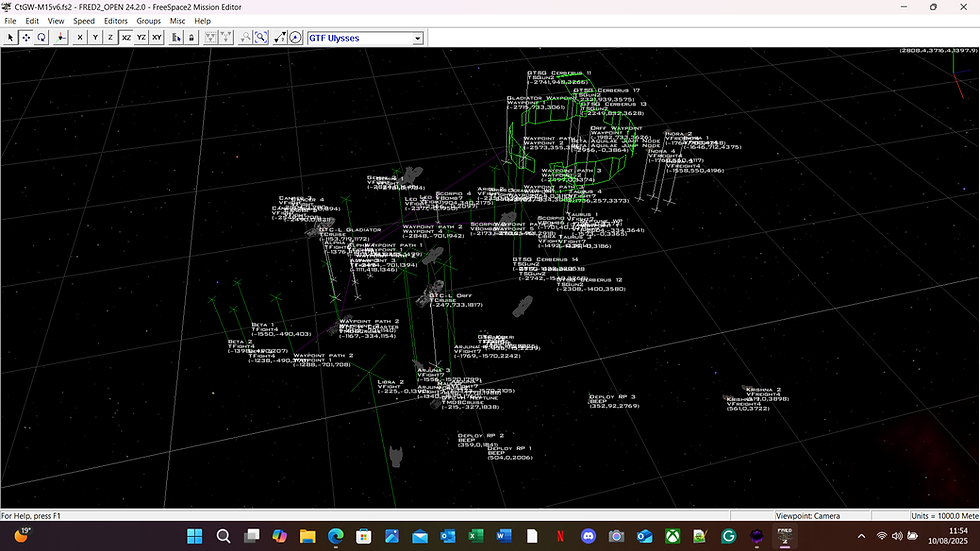Open the Edit menu
The height and width of the screenshot is (551, 980).
click(x=32, y=21)
